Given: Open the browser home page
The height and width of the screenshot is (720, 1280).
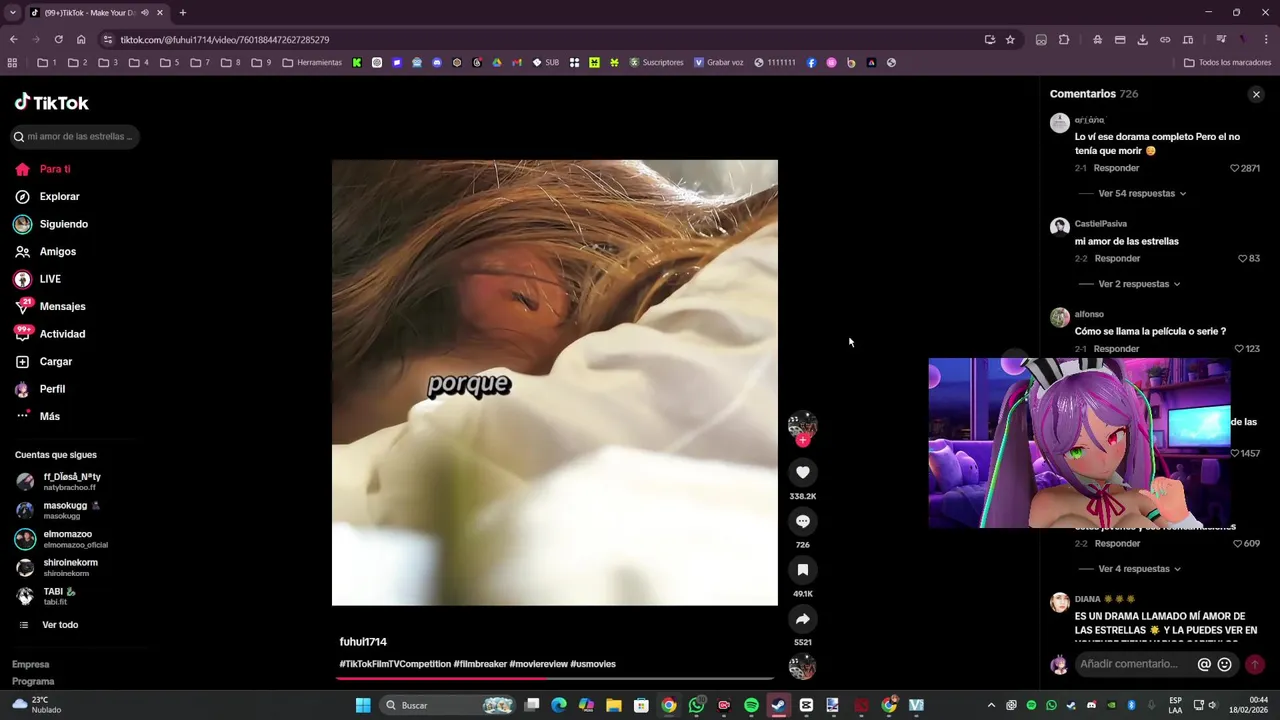Looking at the screenshot, I should coord(81,40).
